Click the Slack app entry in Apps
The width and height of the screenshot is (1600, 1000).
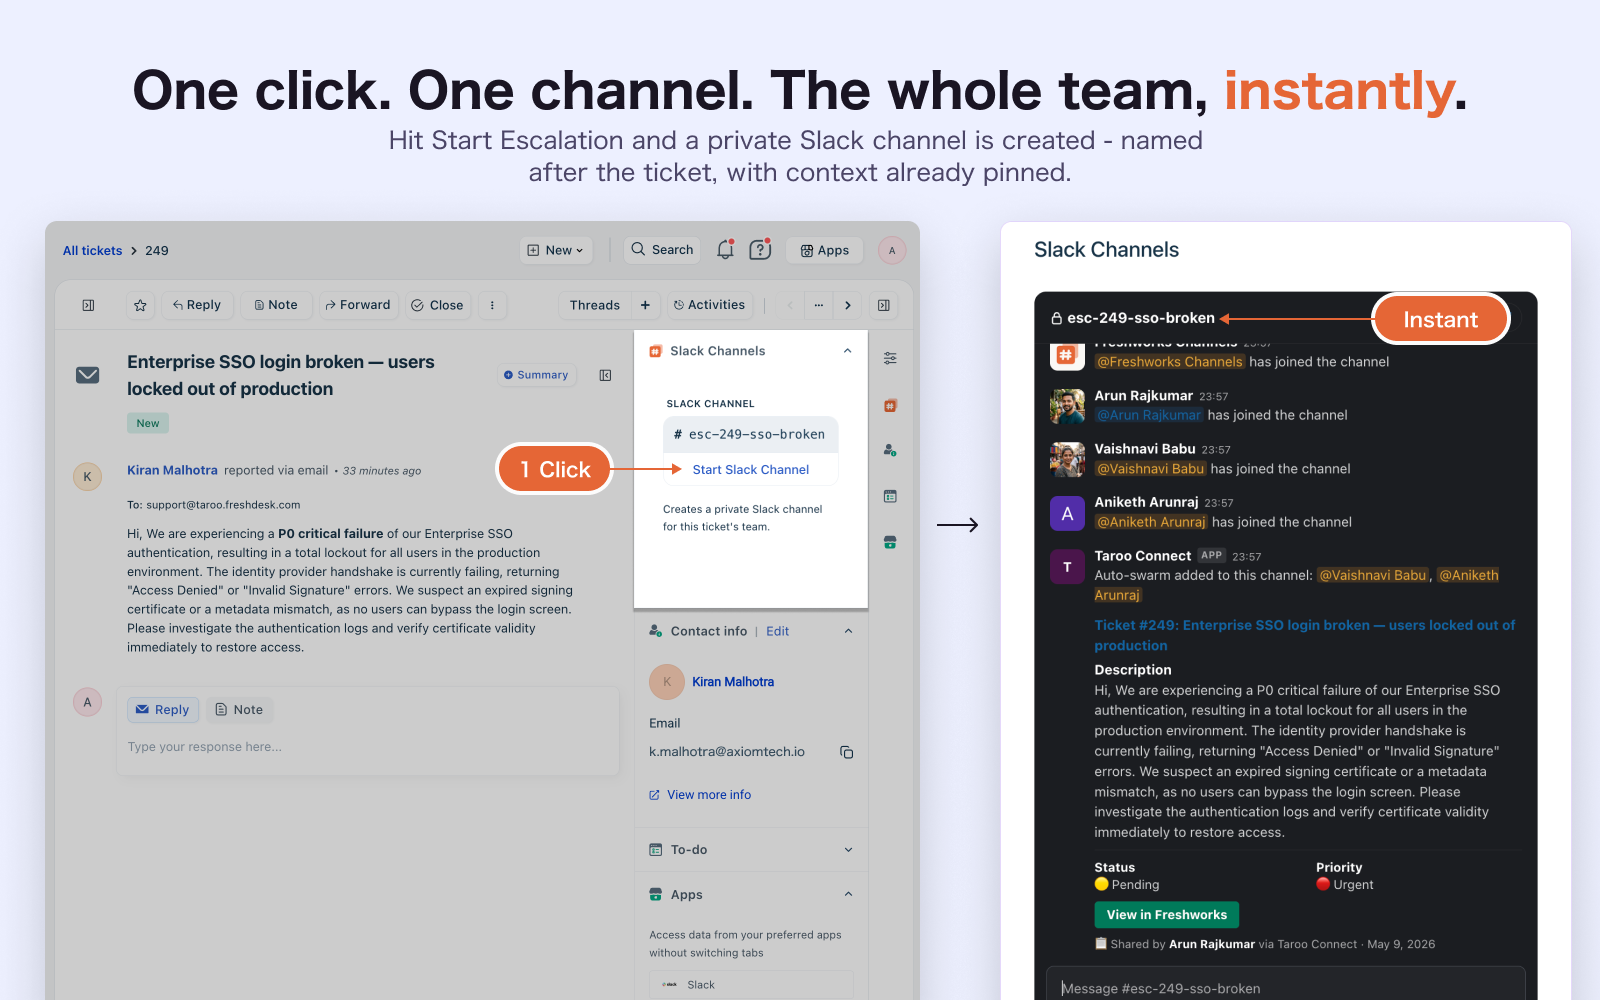point(751,985)
